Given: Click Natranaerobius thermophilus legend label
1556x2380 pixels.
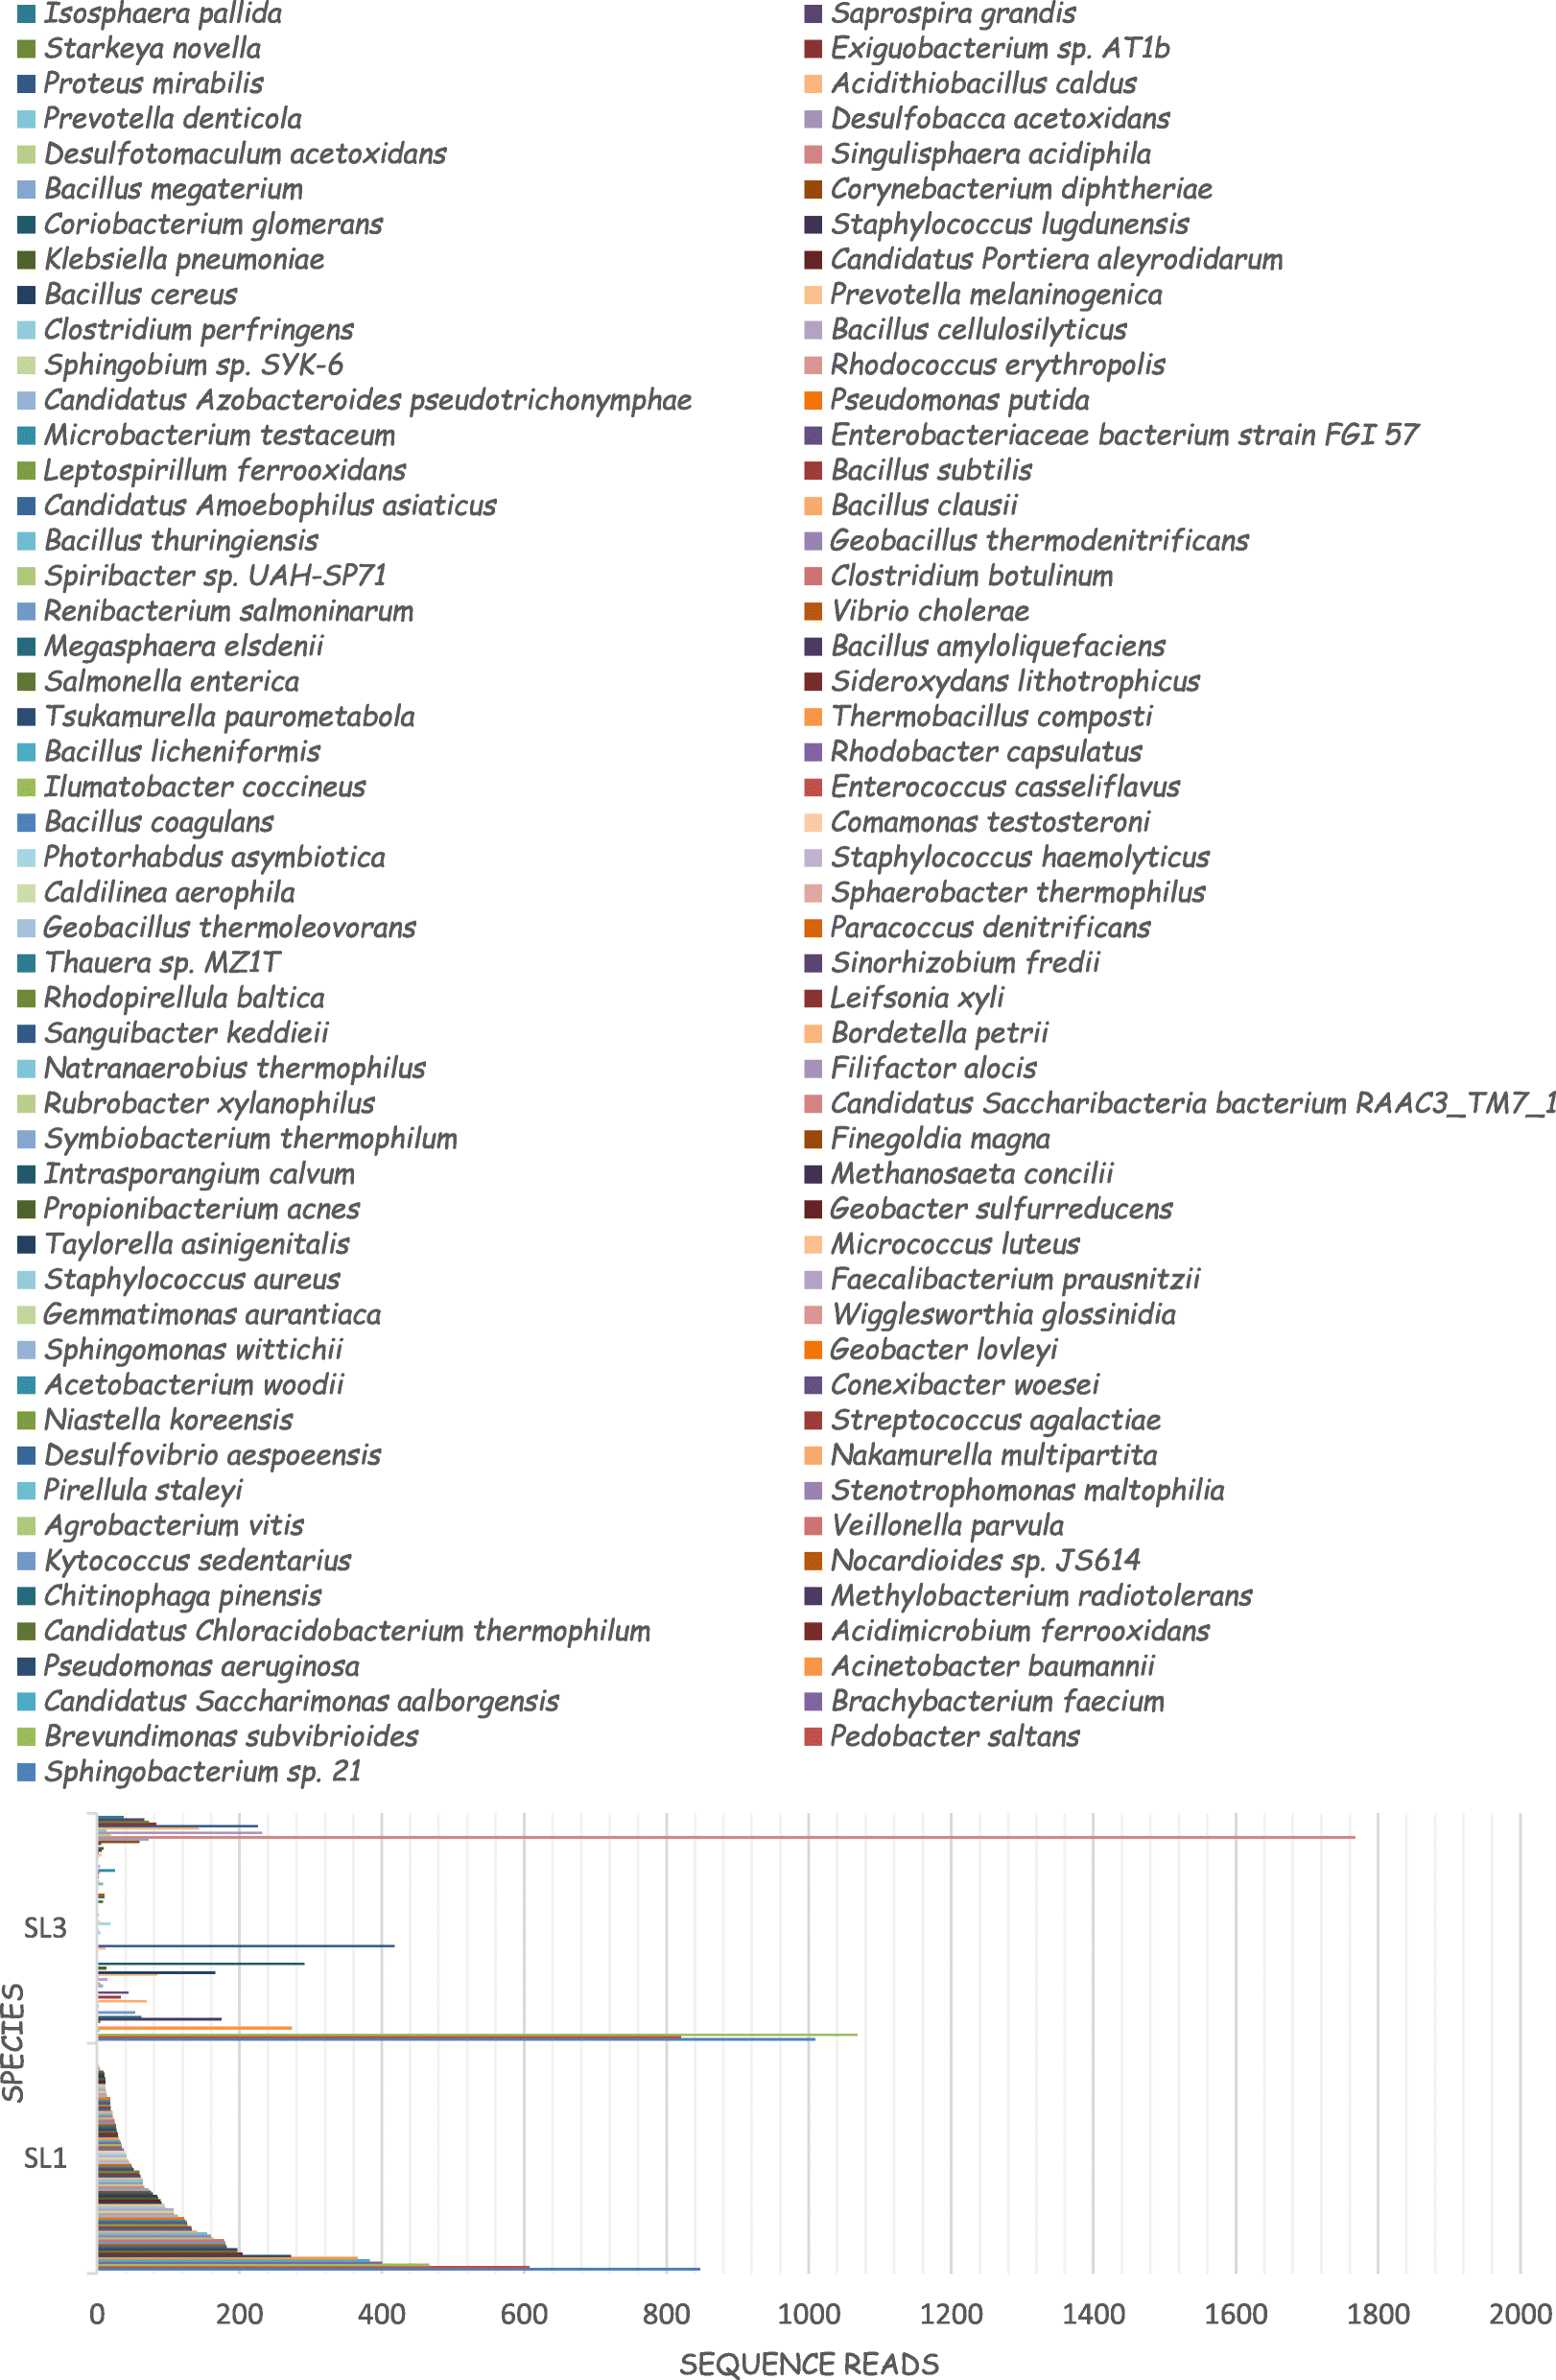Looking at the screenshot, I should pyautogui.click(x=235, y=1069).
